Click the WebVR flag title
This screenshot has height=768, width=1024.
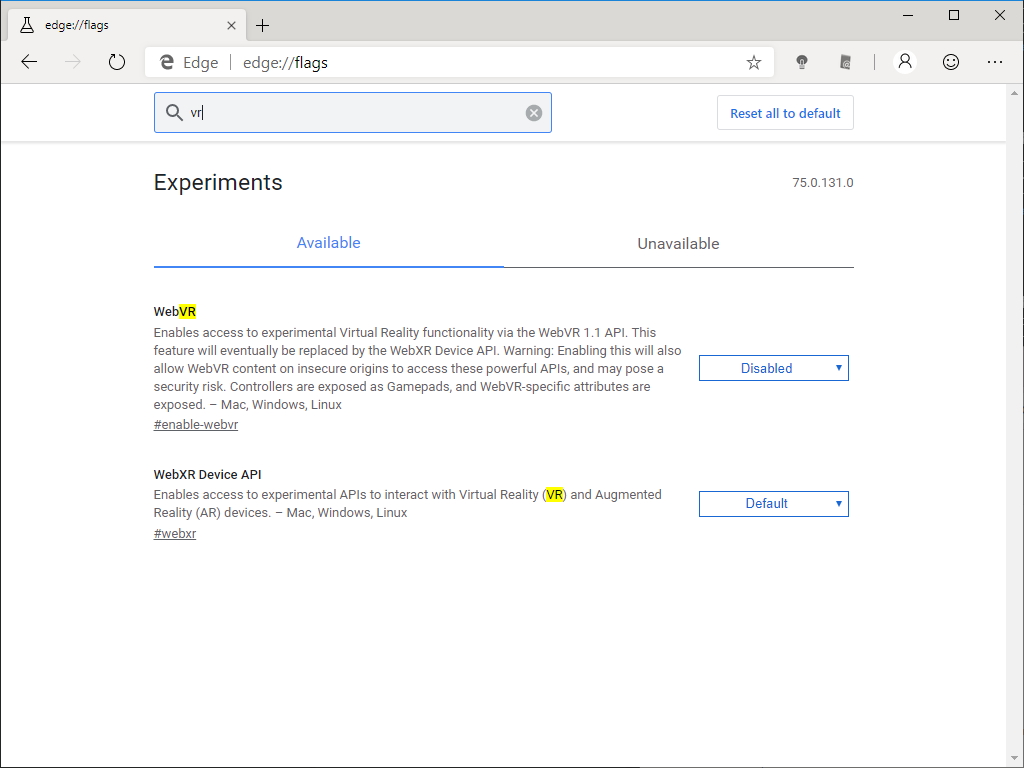(x=175, y=312)
